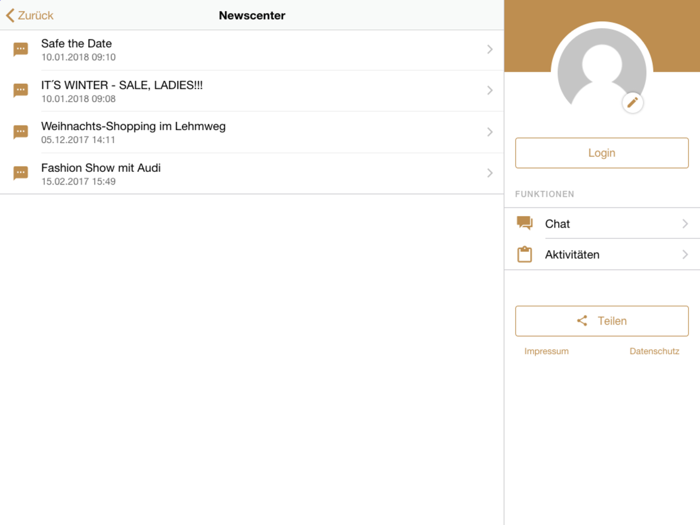Click the chevron on the Fashion Show row
The image size is (700, 525).
(x=490, y=173)
